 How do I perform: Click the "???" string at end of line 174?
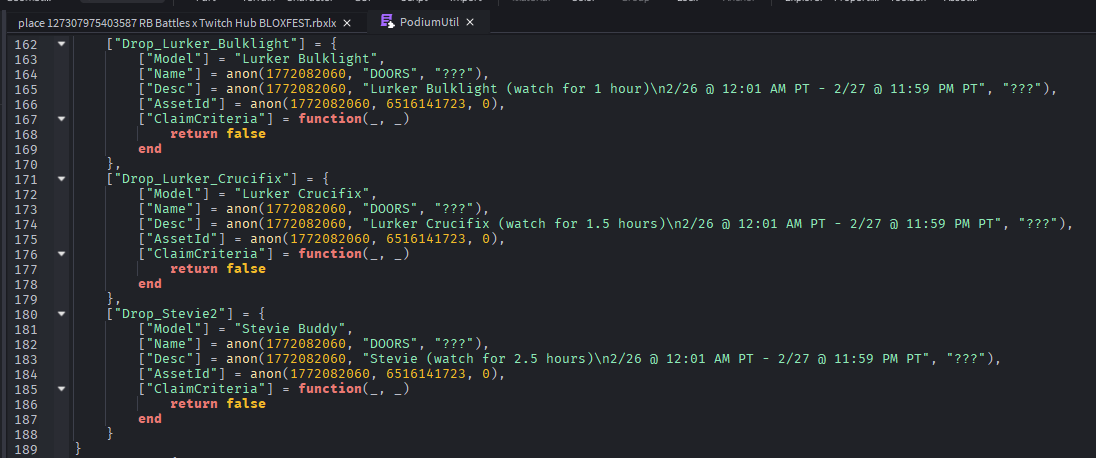(1039, 224)
